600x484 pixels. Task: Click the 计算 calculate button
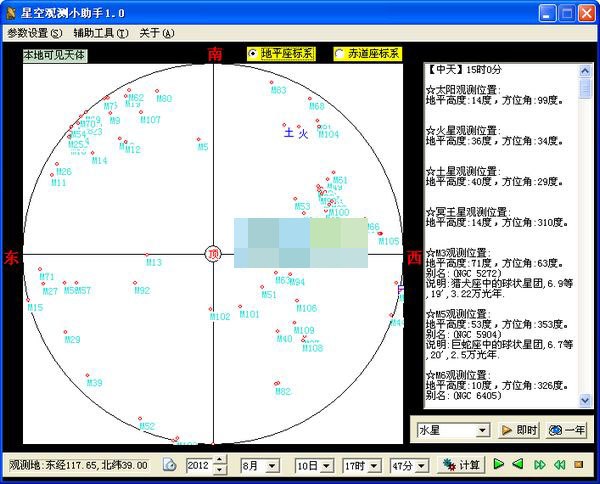pos(462,465)
